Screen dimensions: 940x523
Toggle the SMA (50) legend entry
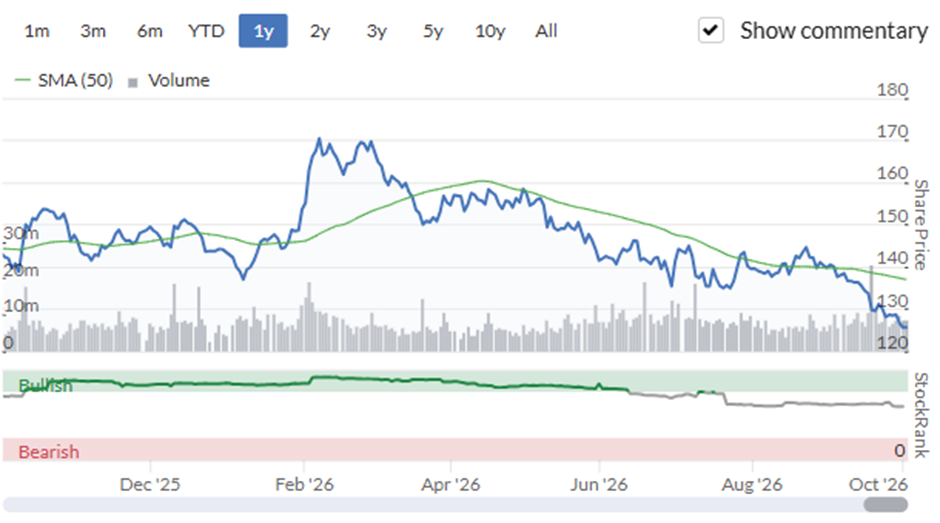(x=64, y=80)
